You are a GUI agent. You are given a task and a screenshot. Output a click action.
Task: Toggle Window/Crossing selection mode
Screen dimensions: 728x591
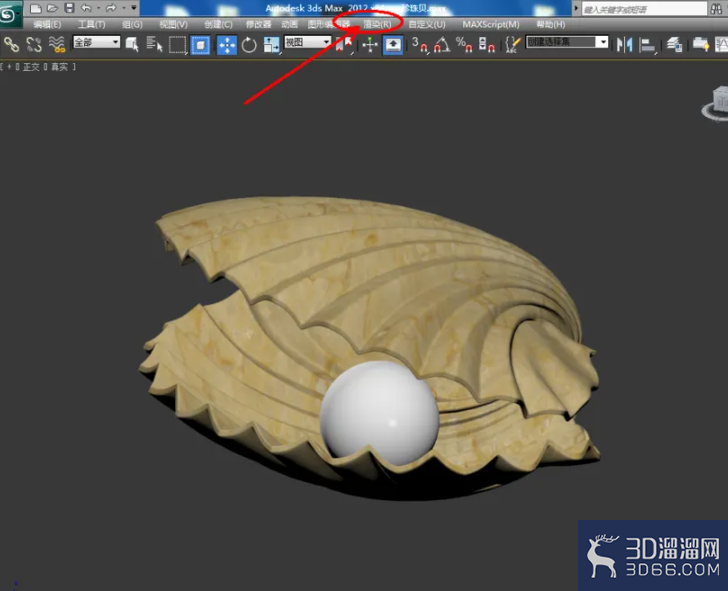click(200, 45)
